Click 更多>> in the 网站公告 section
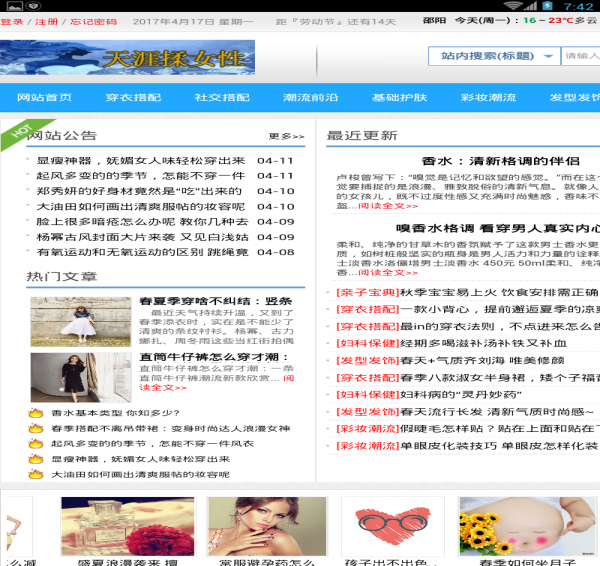Image resolution: width=600 pixels, height=566 pixels. [x=286, y=136]
